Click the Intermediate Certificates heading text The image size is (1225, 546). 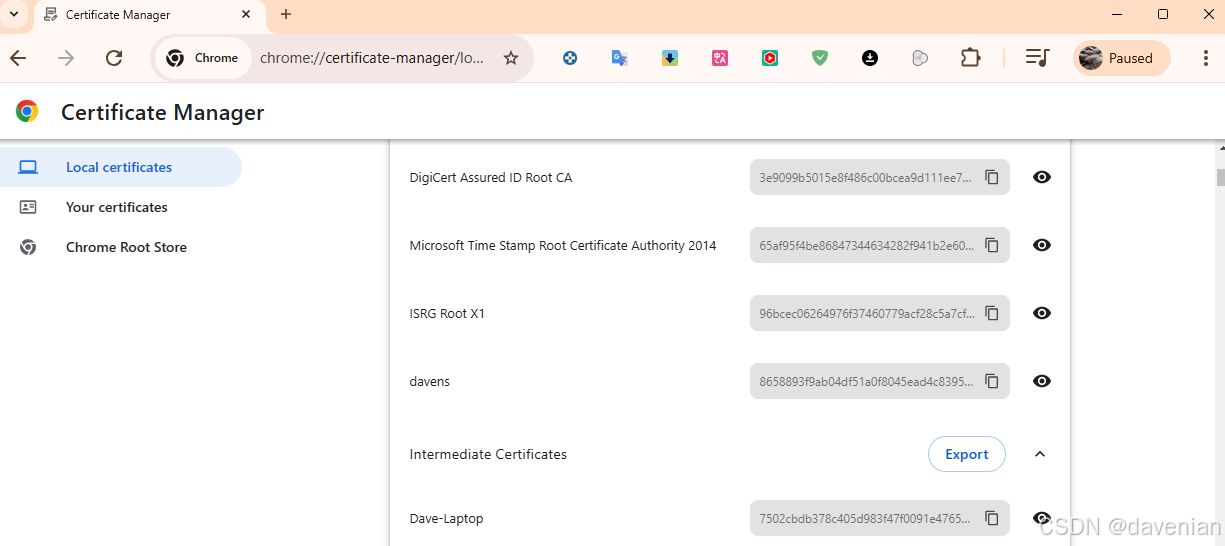tap(488, 454)
